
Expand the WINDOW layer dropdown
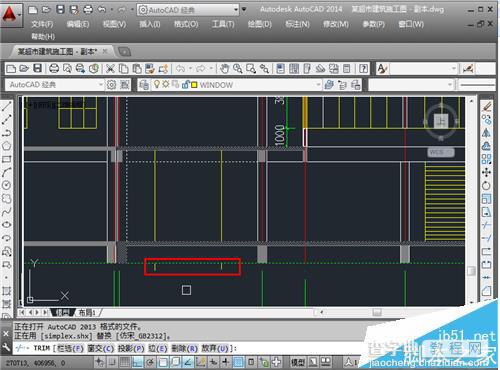[318, 85]
